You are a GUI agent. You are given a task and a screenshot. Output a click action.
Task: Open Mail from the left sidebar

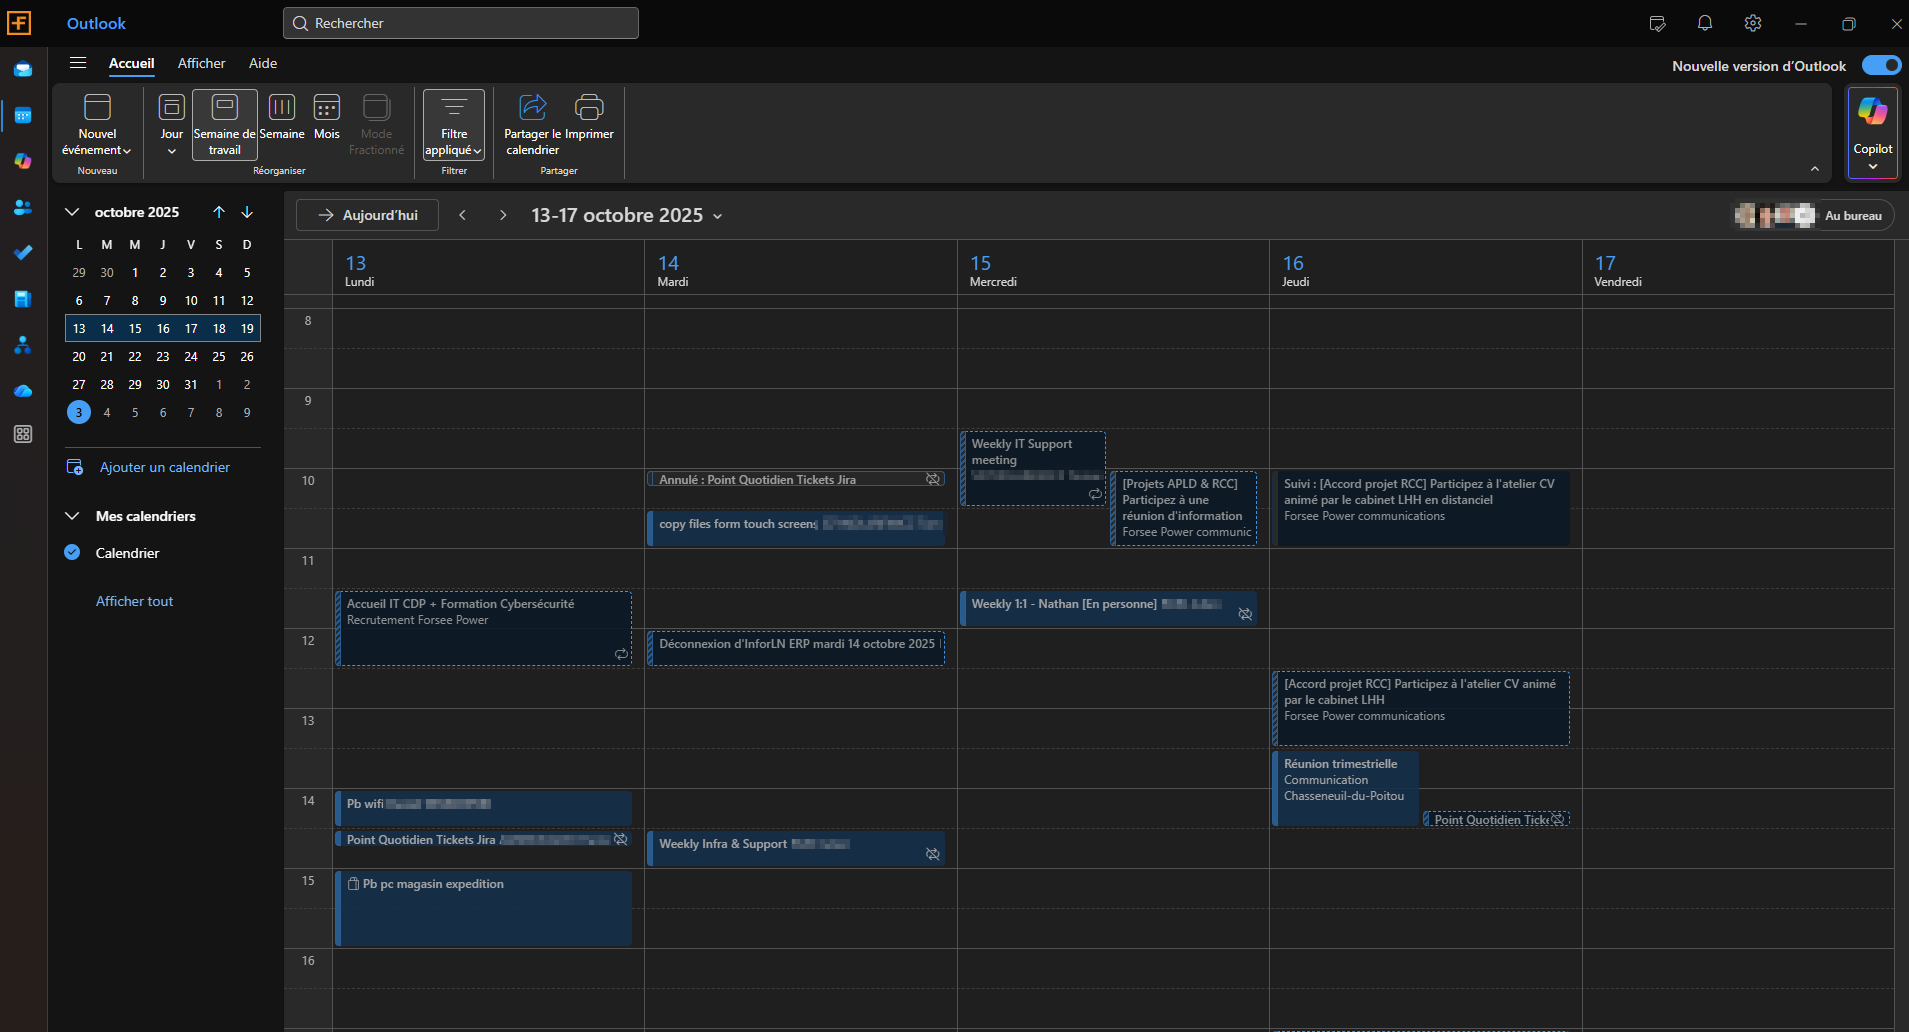pyautogui.click(x=23, y=68)
